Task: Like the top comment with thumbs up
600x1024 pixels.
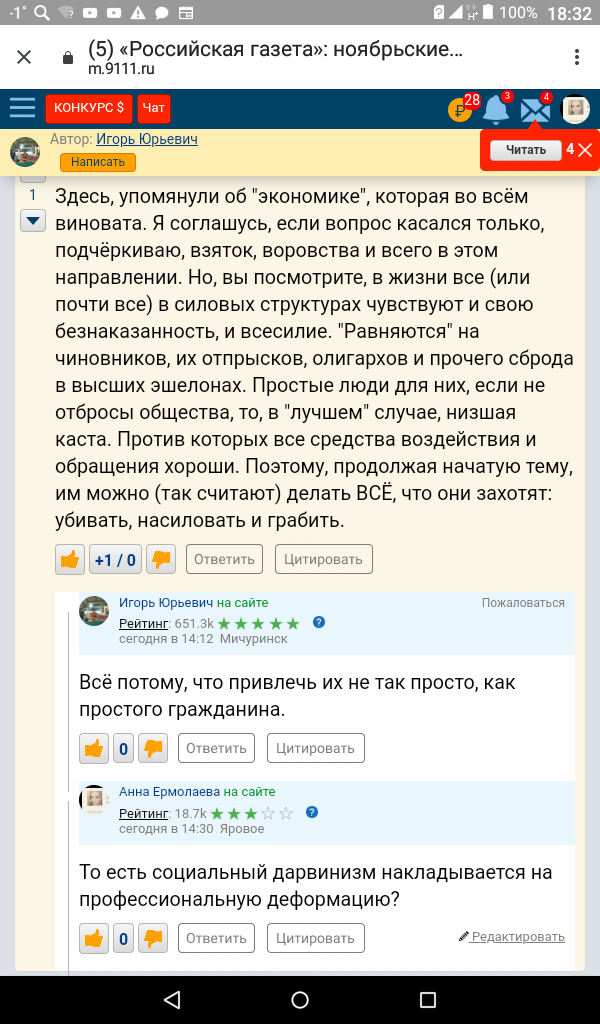Action: pos(70,559)
